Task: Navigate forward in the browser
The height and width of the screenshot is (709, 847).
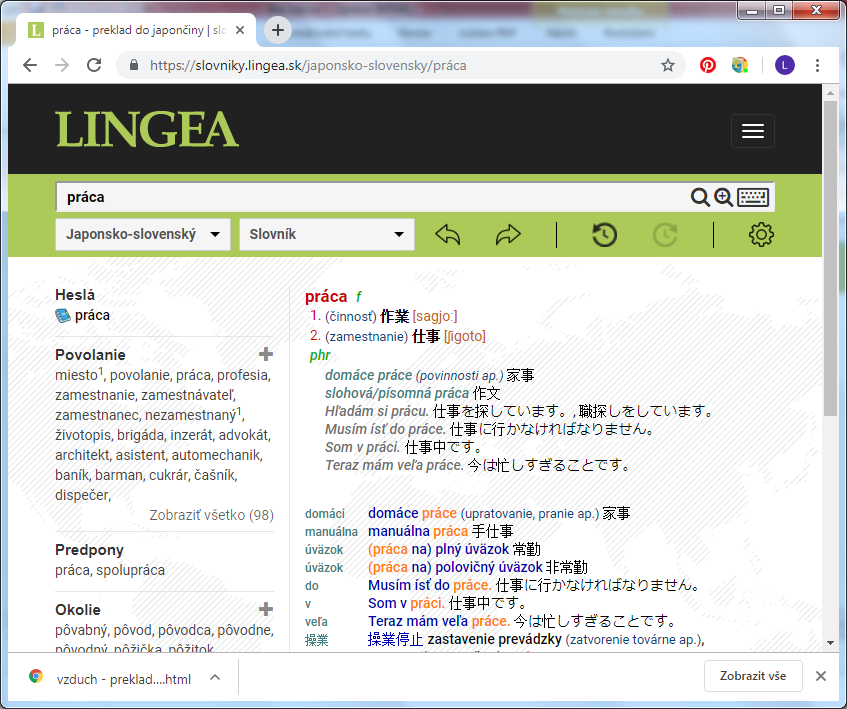Action: [x=62, y=65]
